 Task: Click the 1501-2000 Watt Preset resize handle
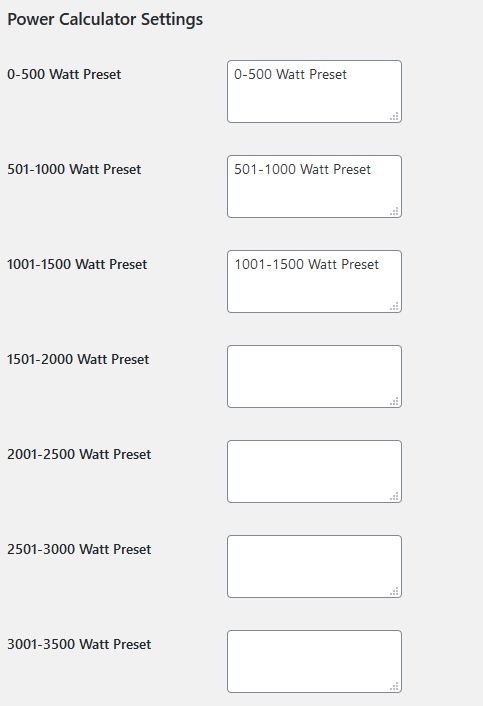coord(394,401)
